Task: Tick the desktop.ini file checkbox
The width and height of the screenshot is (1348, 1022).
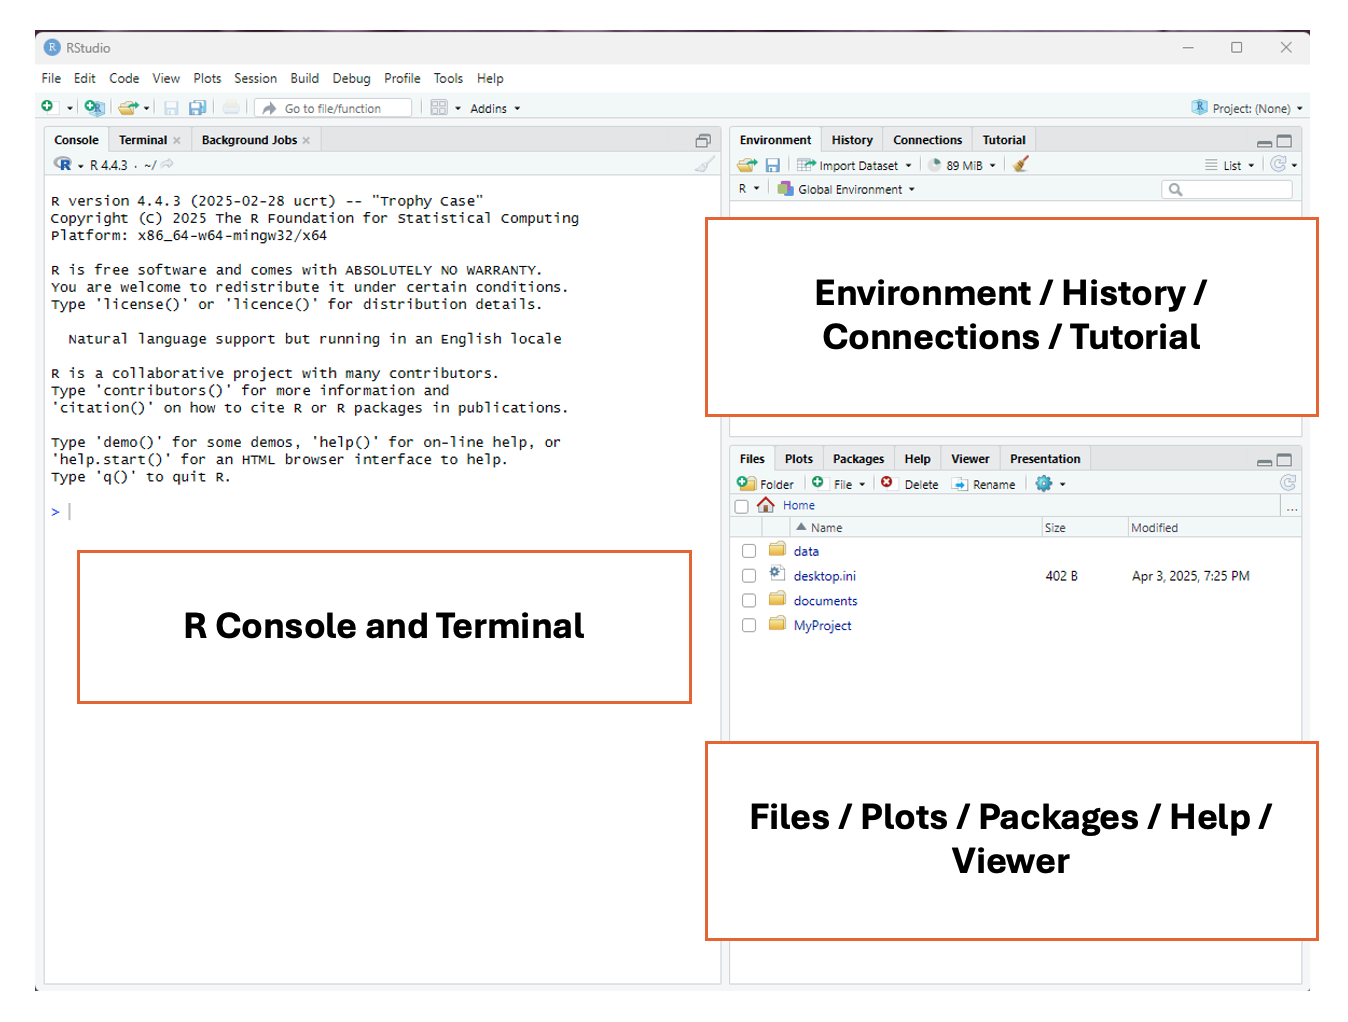Action: tap(749, 576)
